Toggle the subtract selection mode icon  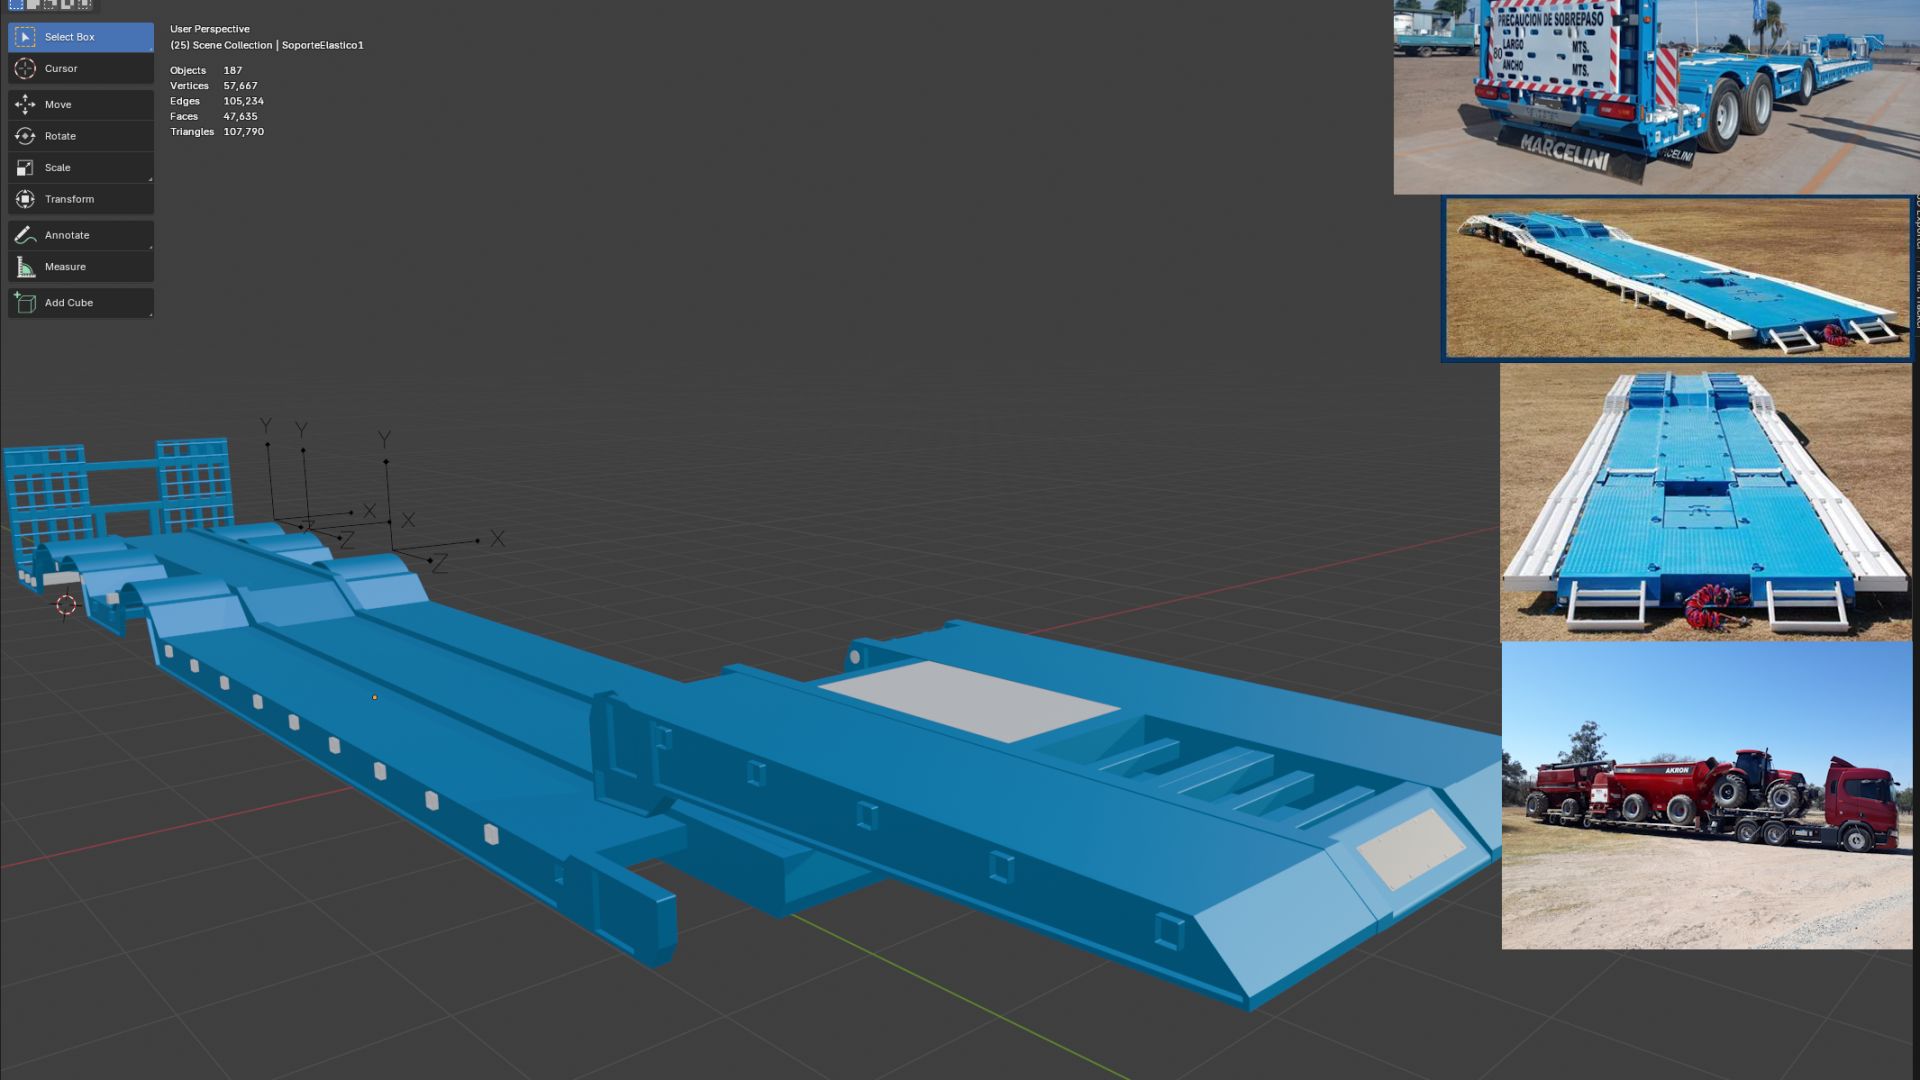click(50, 4)
